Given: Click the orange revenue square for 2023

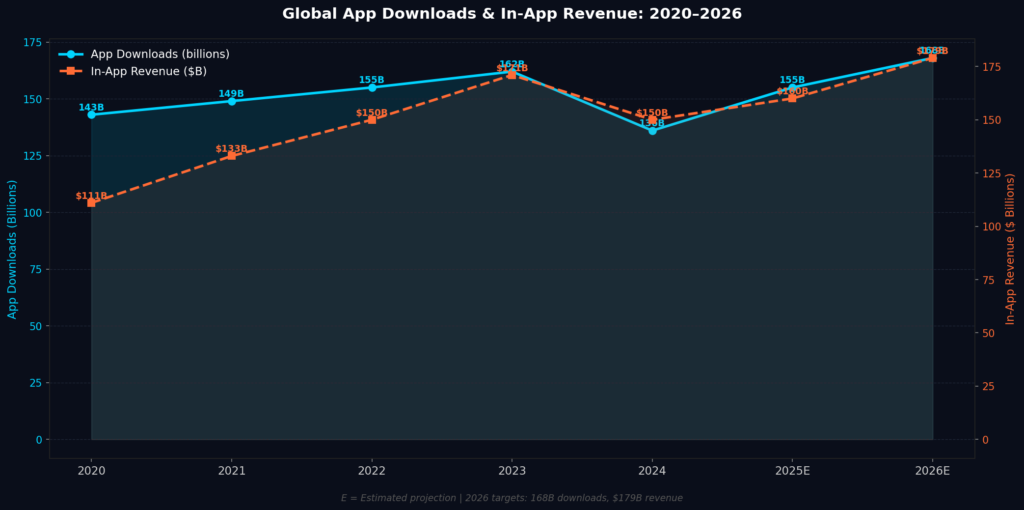Looking at the screenshot, I should pos(512,75).
